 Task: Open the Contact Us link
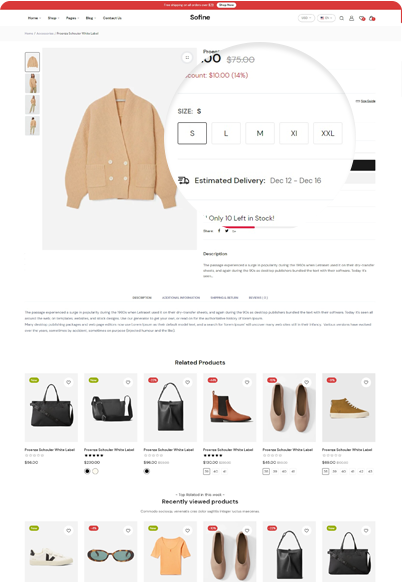pos(112,18)
